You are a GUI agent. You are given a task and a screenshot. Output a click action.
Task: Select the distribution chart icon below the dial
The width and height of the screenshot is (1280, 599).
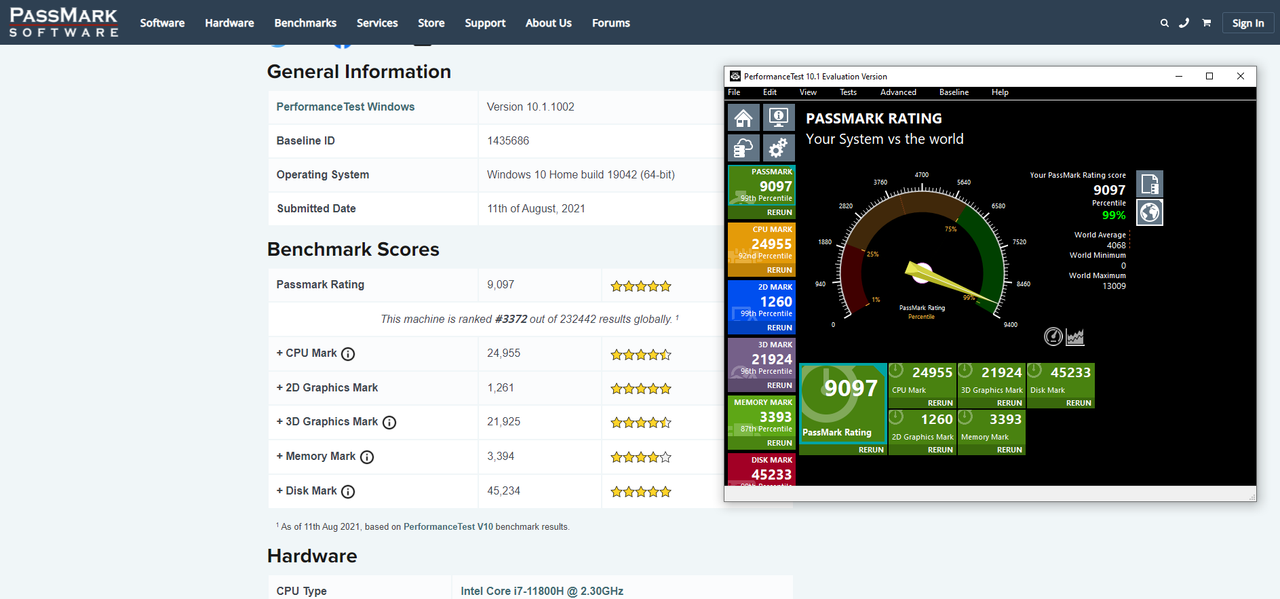(x=1075, y=337)
